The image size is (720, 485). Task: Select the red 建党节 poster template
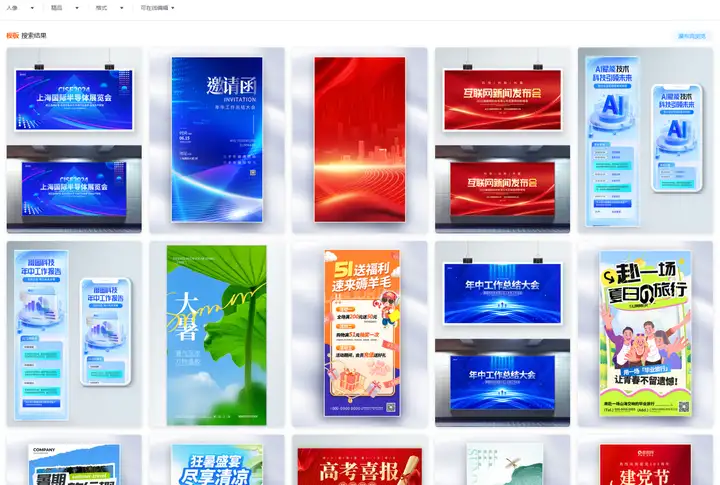[x=645, y=460]
